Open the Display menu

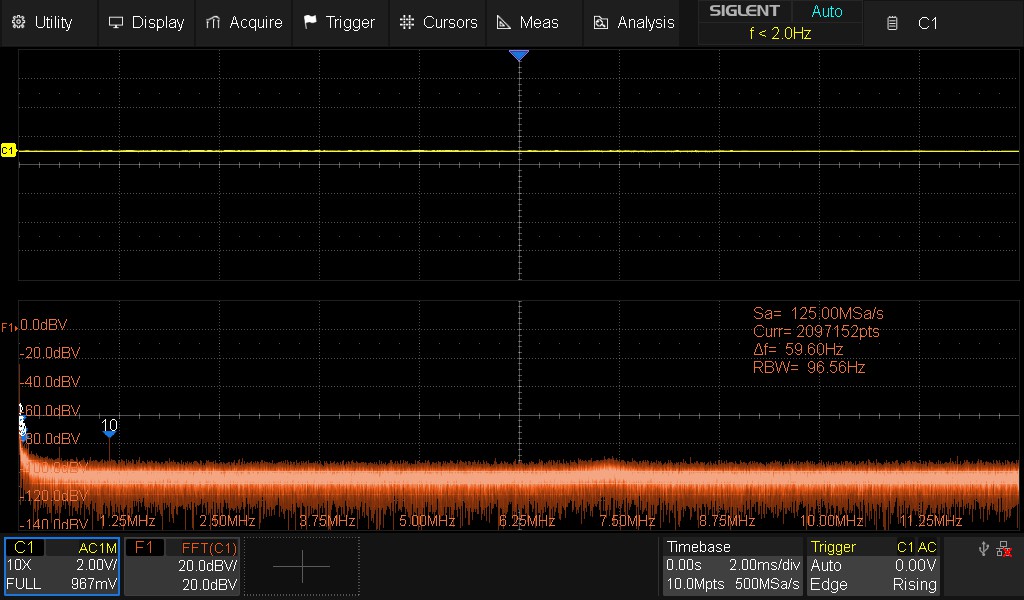[x=146, y=23]
